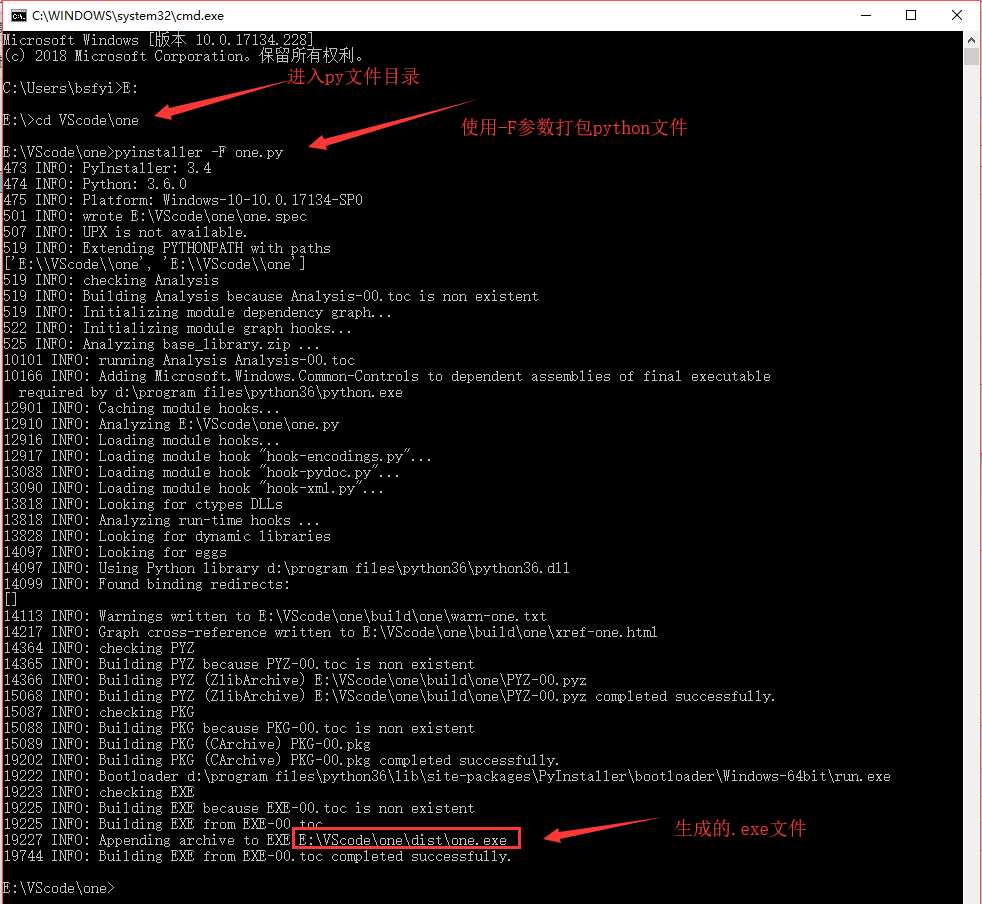Click the line "473 INFO: PyInstaller: 3.4"

107,168
